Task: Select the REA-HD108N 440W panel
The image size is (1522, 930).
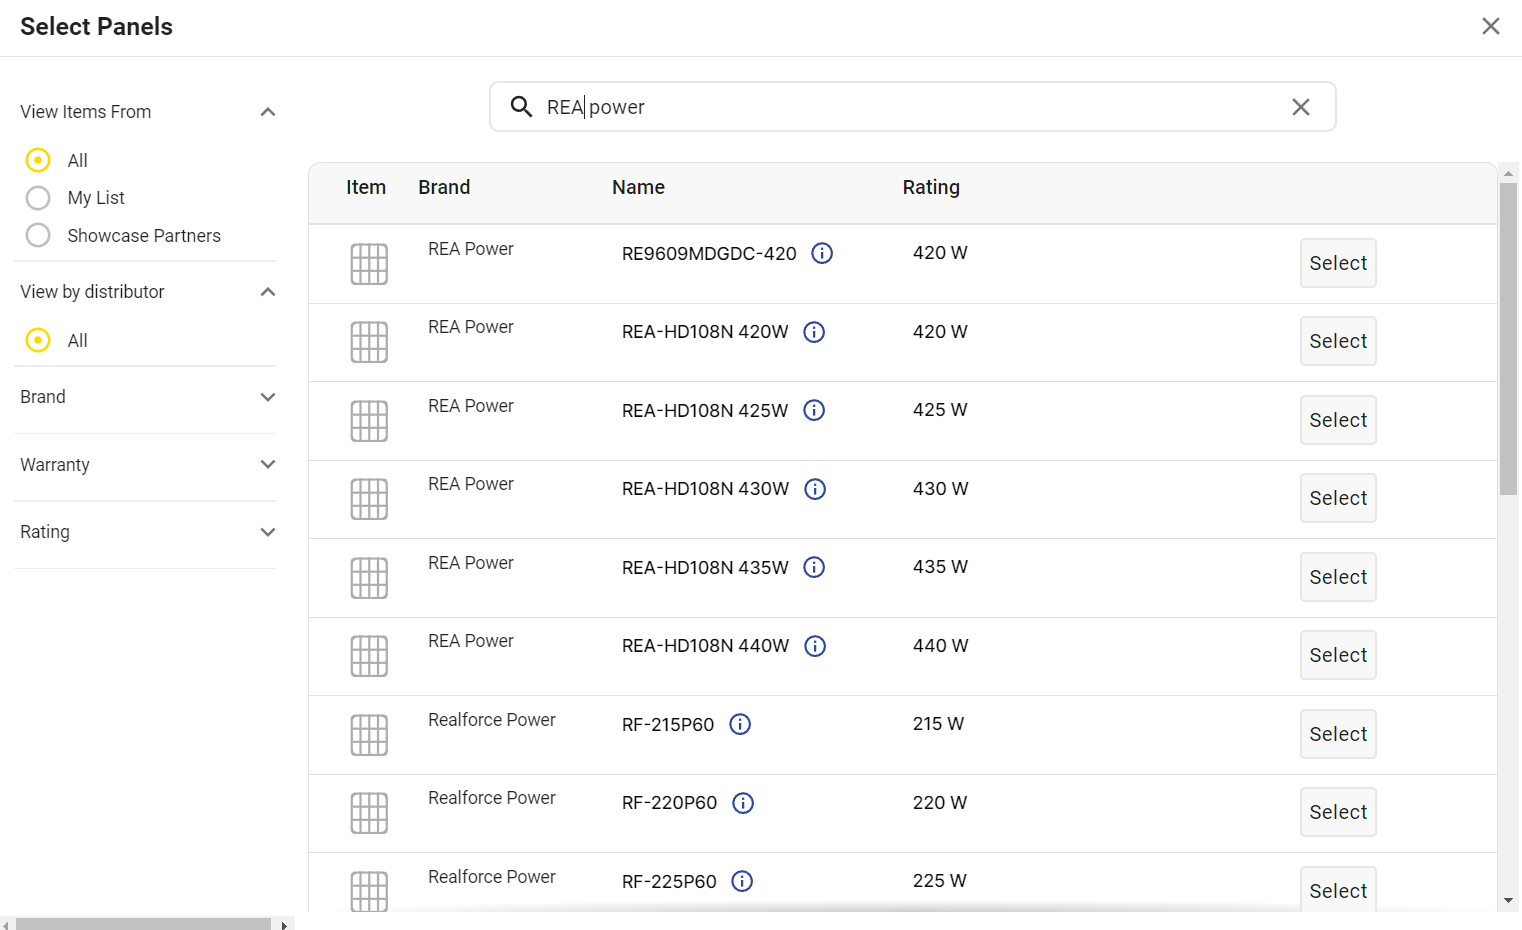Action: coord(1338,655)
